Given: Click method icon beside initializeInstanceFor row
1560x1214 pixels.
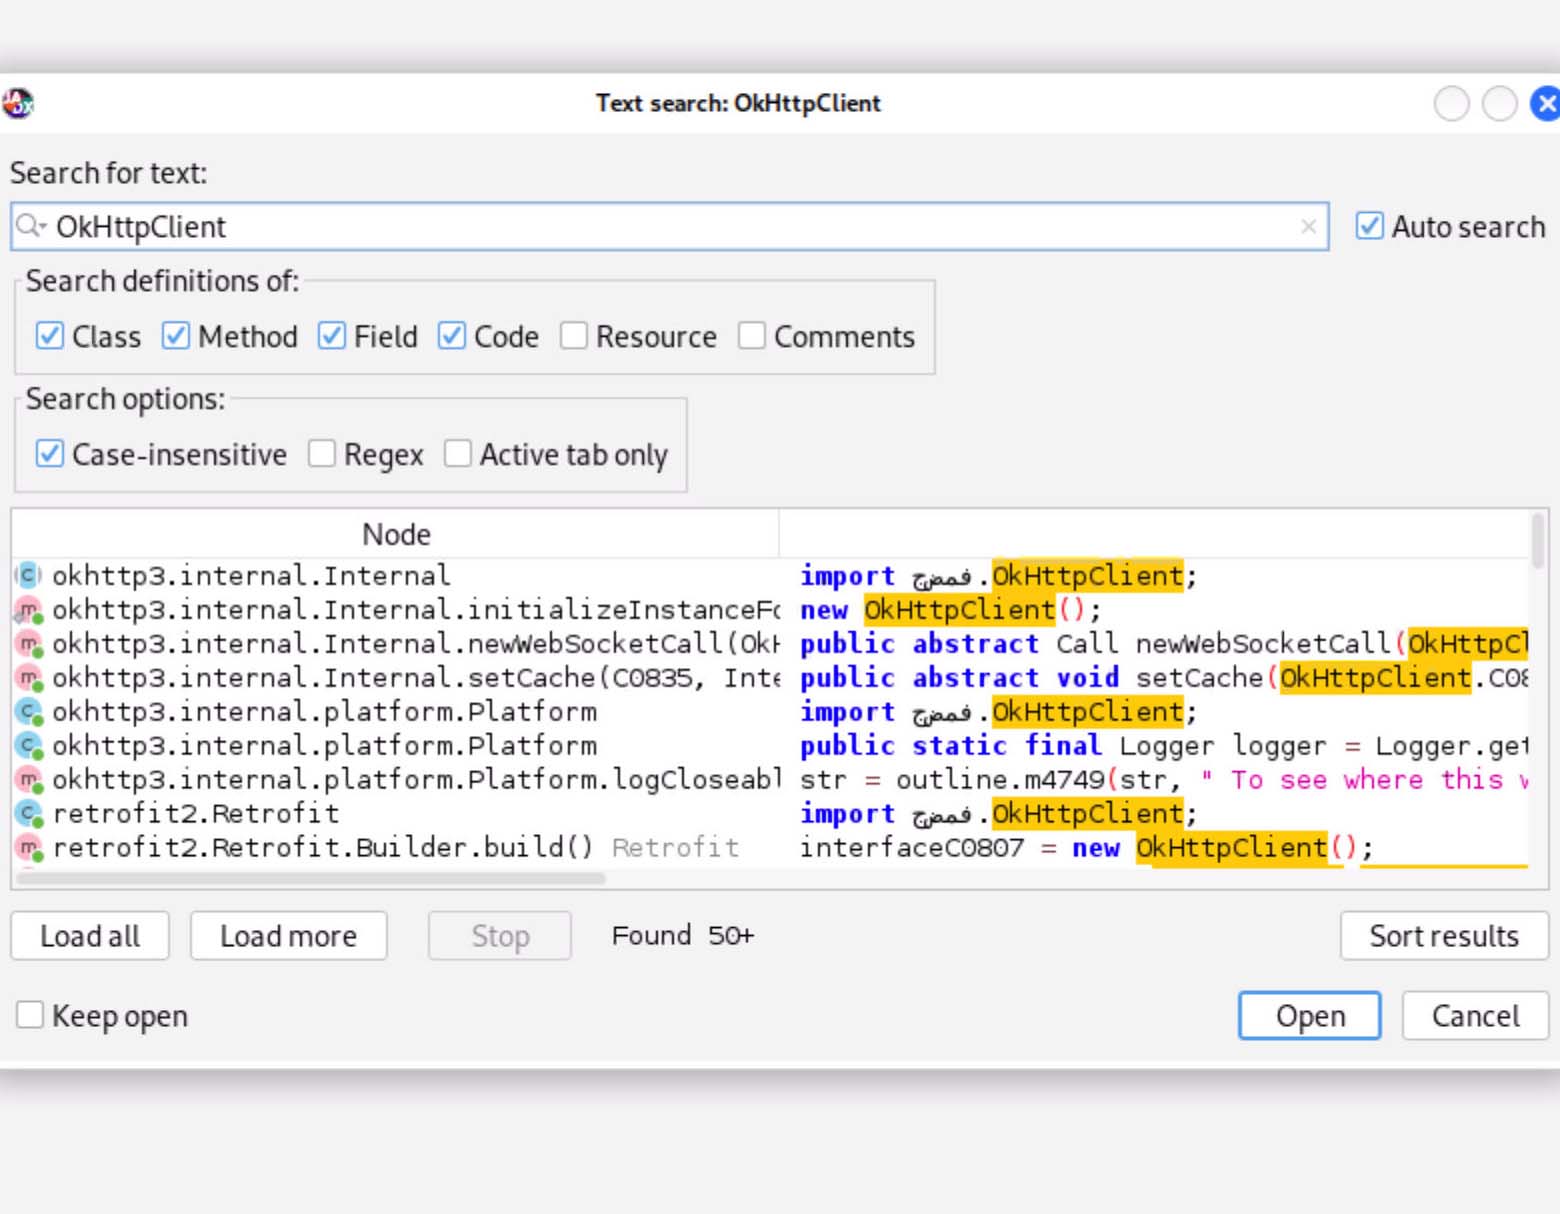Looking at the screenshot, I should [x=29, y=610].
